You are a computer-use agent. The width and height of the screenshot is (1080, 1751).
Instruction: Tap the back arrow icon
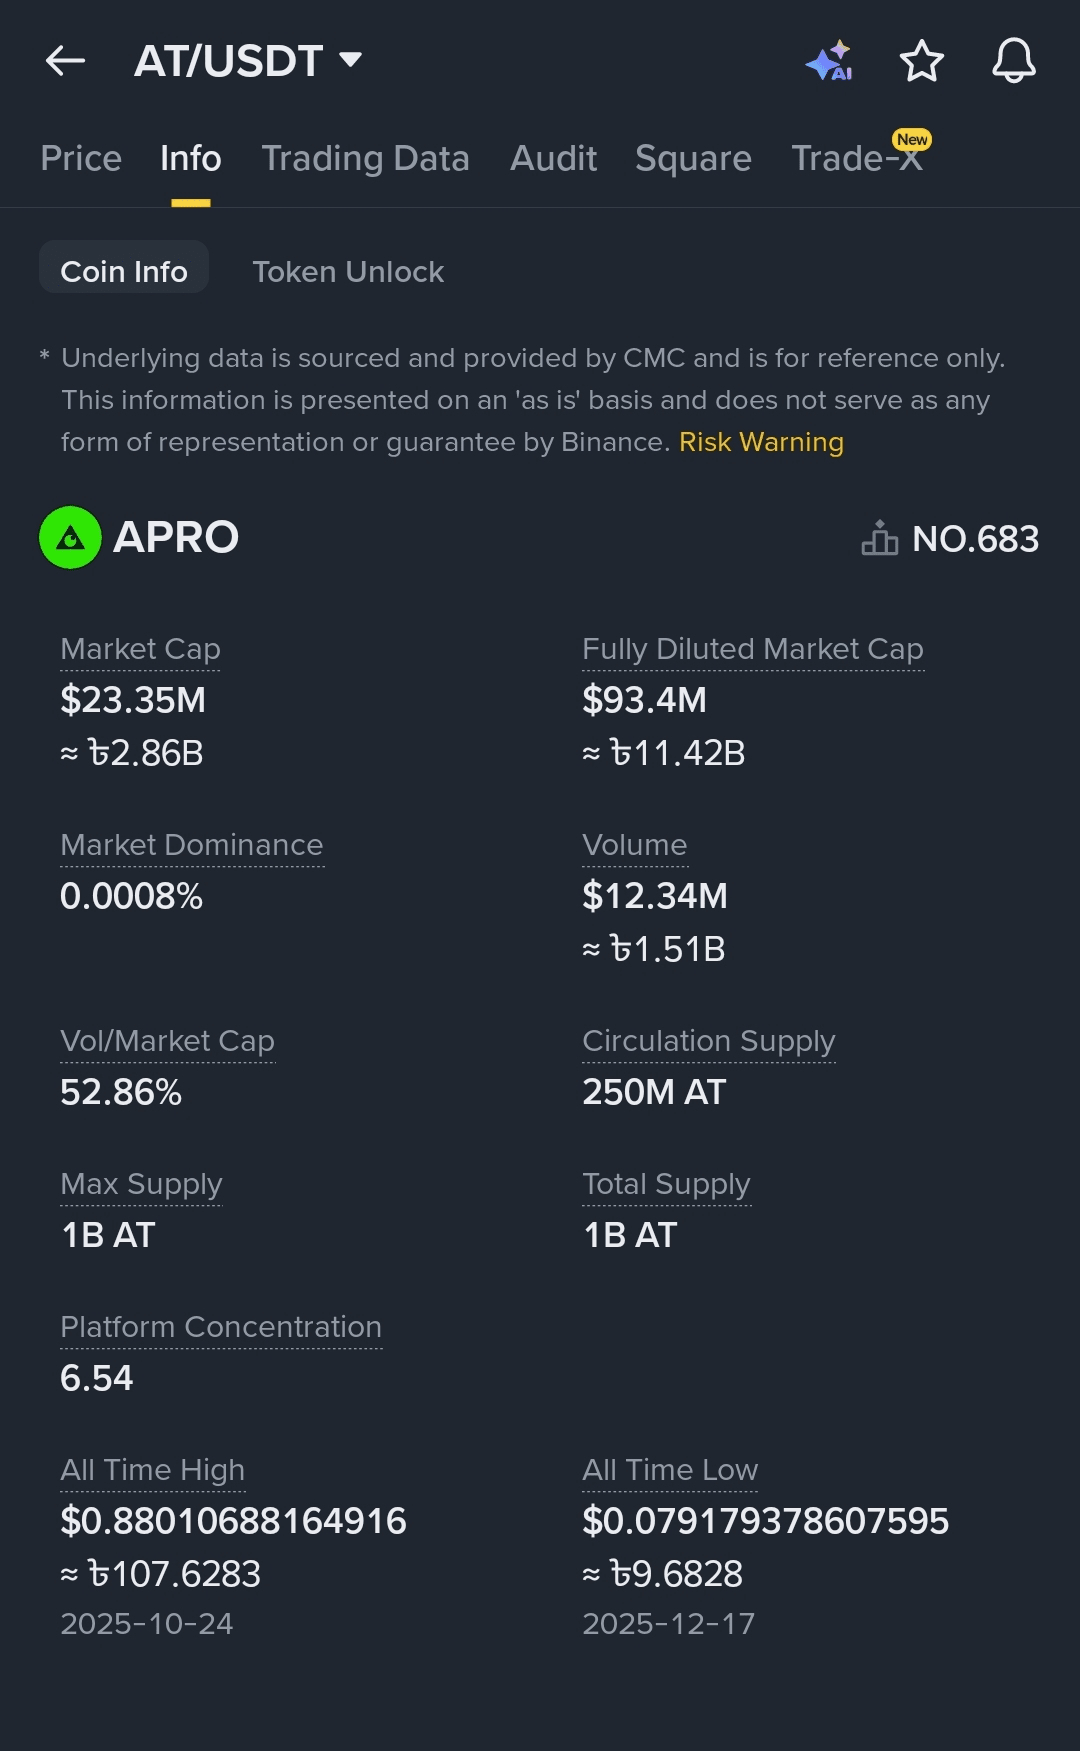[66, 61]
